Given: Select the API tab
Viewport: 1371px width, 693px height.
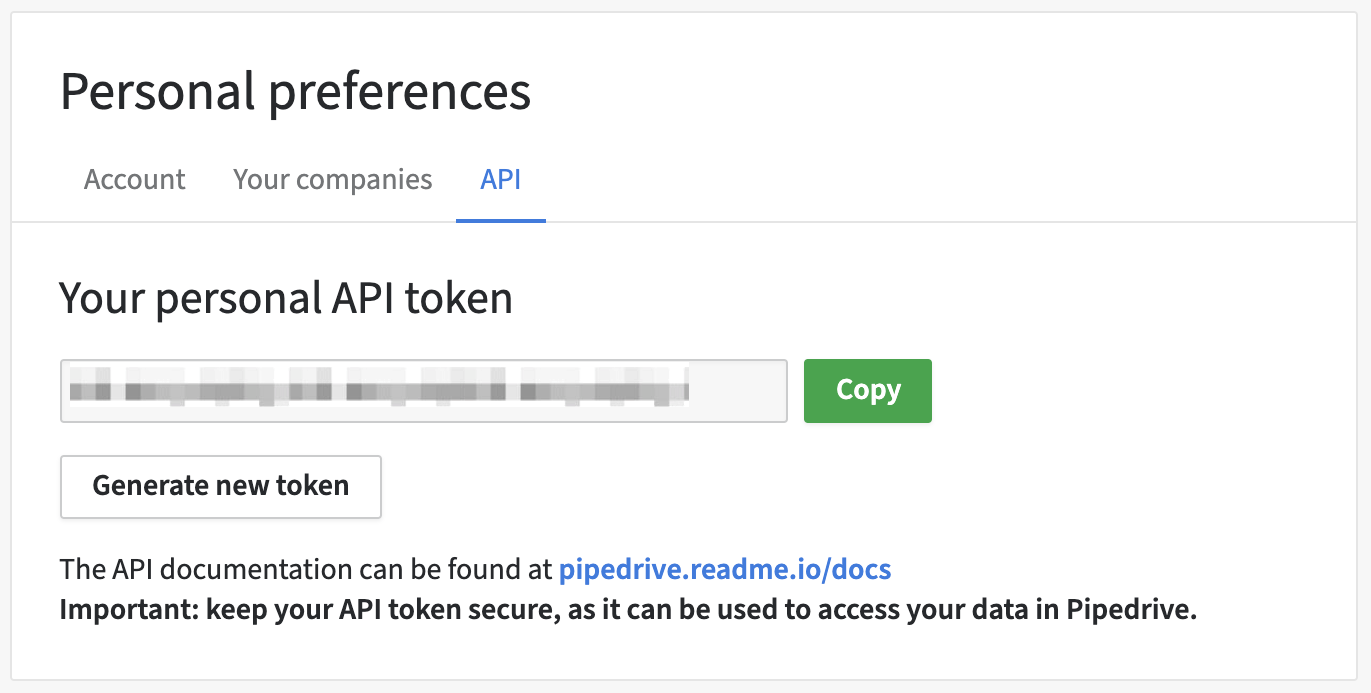Looking at the screenshot, I should pos(500,179).
